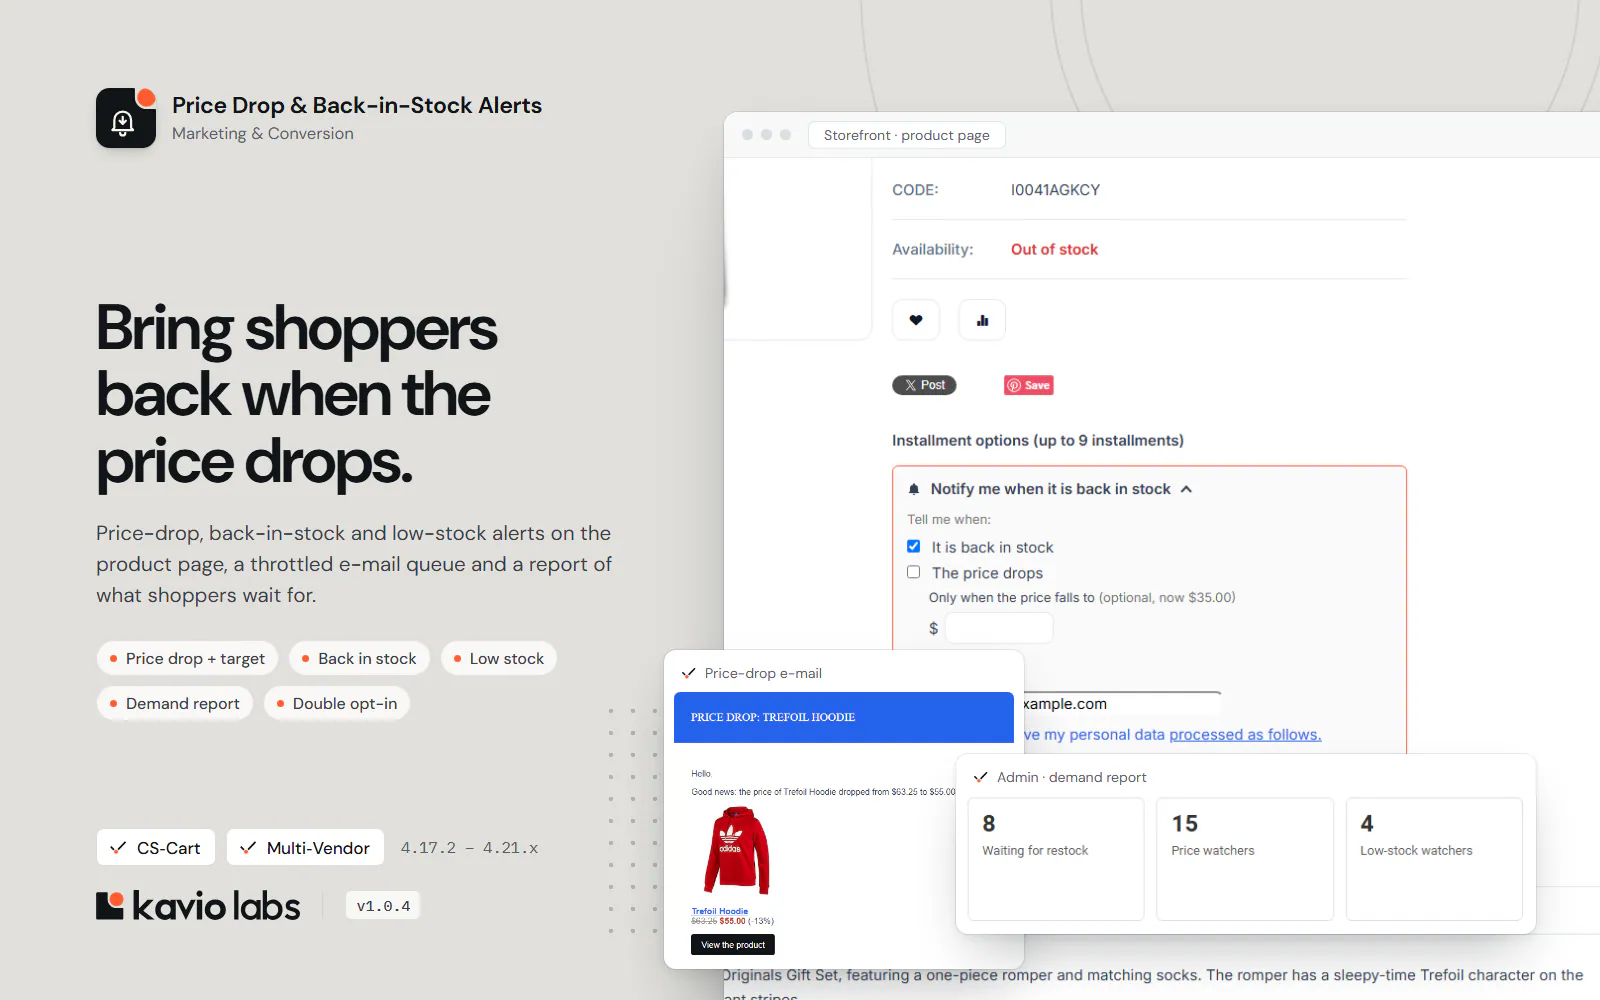Click the Price watchers stat card
This screenshot has width=1600, height=1000.
(1245, 859)
